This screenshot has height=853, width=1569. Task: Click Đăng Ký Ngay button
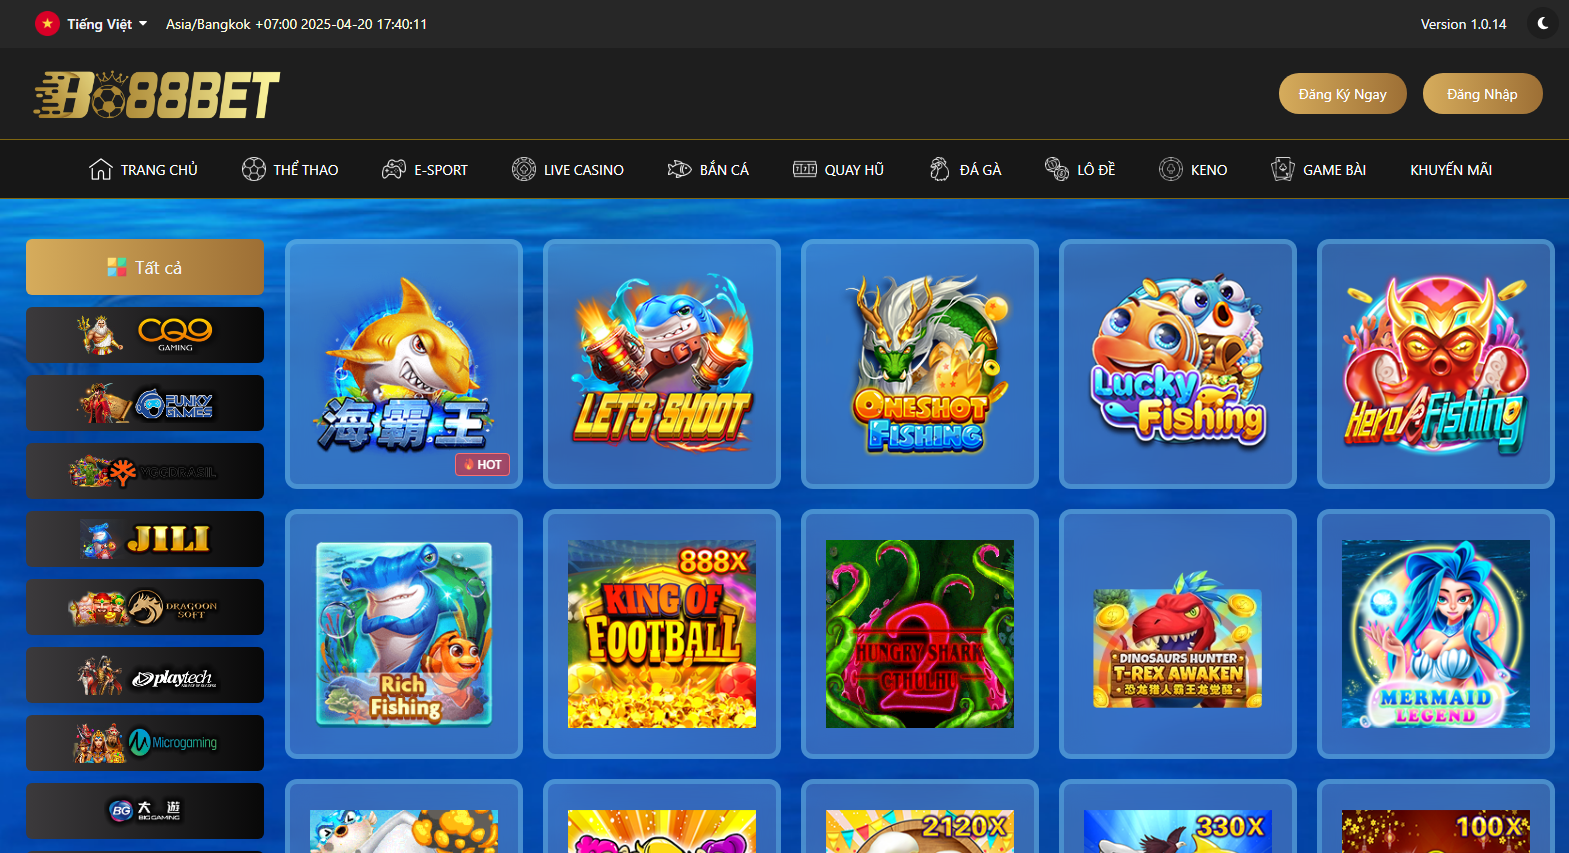click(x=1342, y=94)
